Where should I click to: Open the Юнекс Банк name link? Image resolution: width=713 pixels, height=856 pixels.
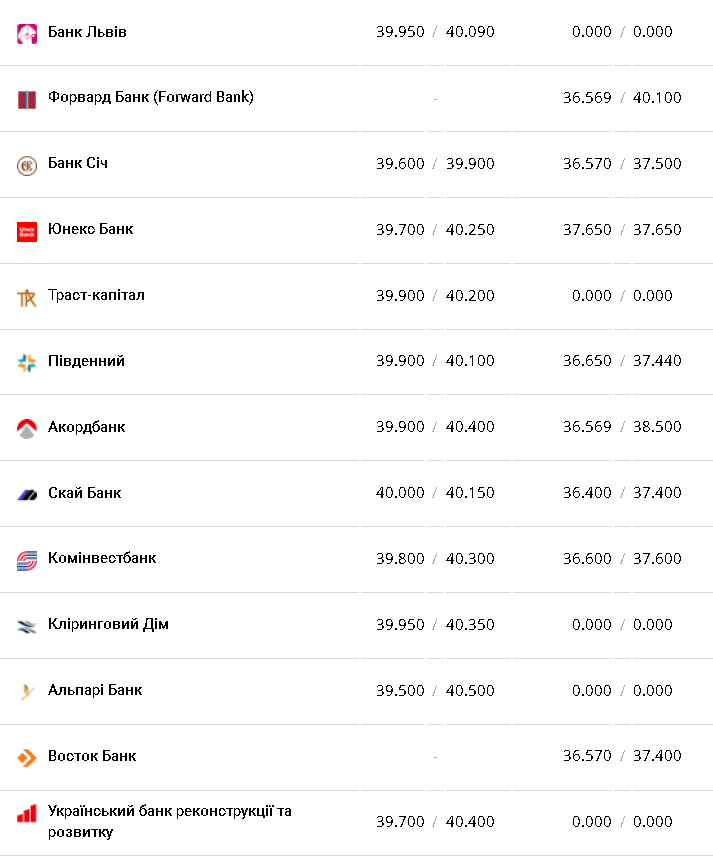point(90,229)
